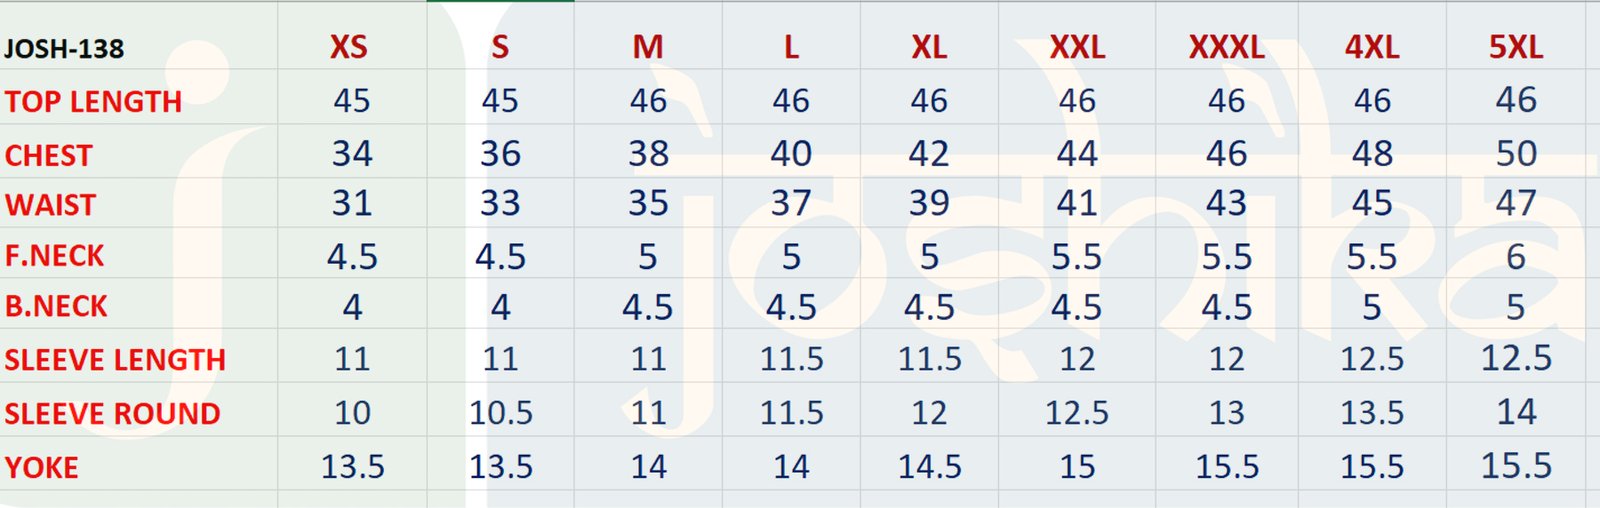Click sleeve length value for size L
The image size is (1600, 508).
pos(791,359)
